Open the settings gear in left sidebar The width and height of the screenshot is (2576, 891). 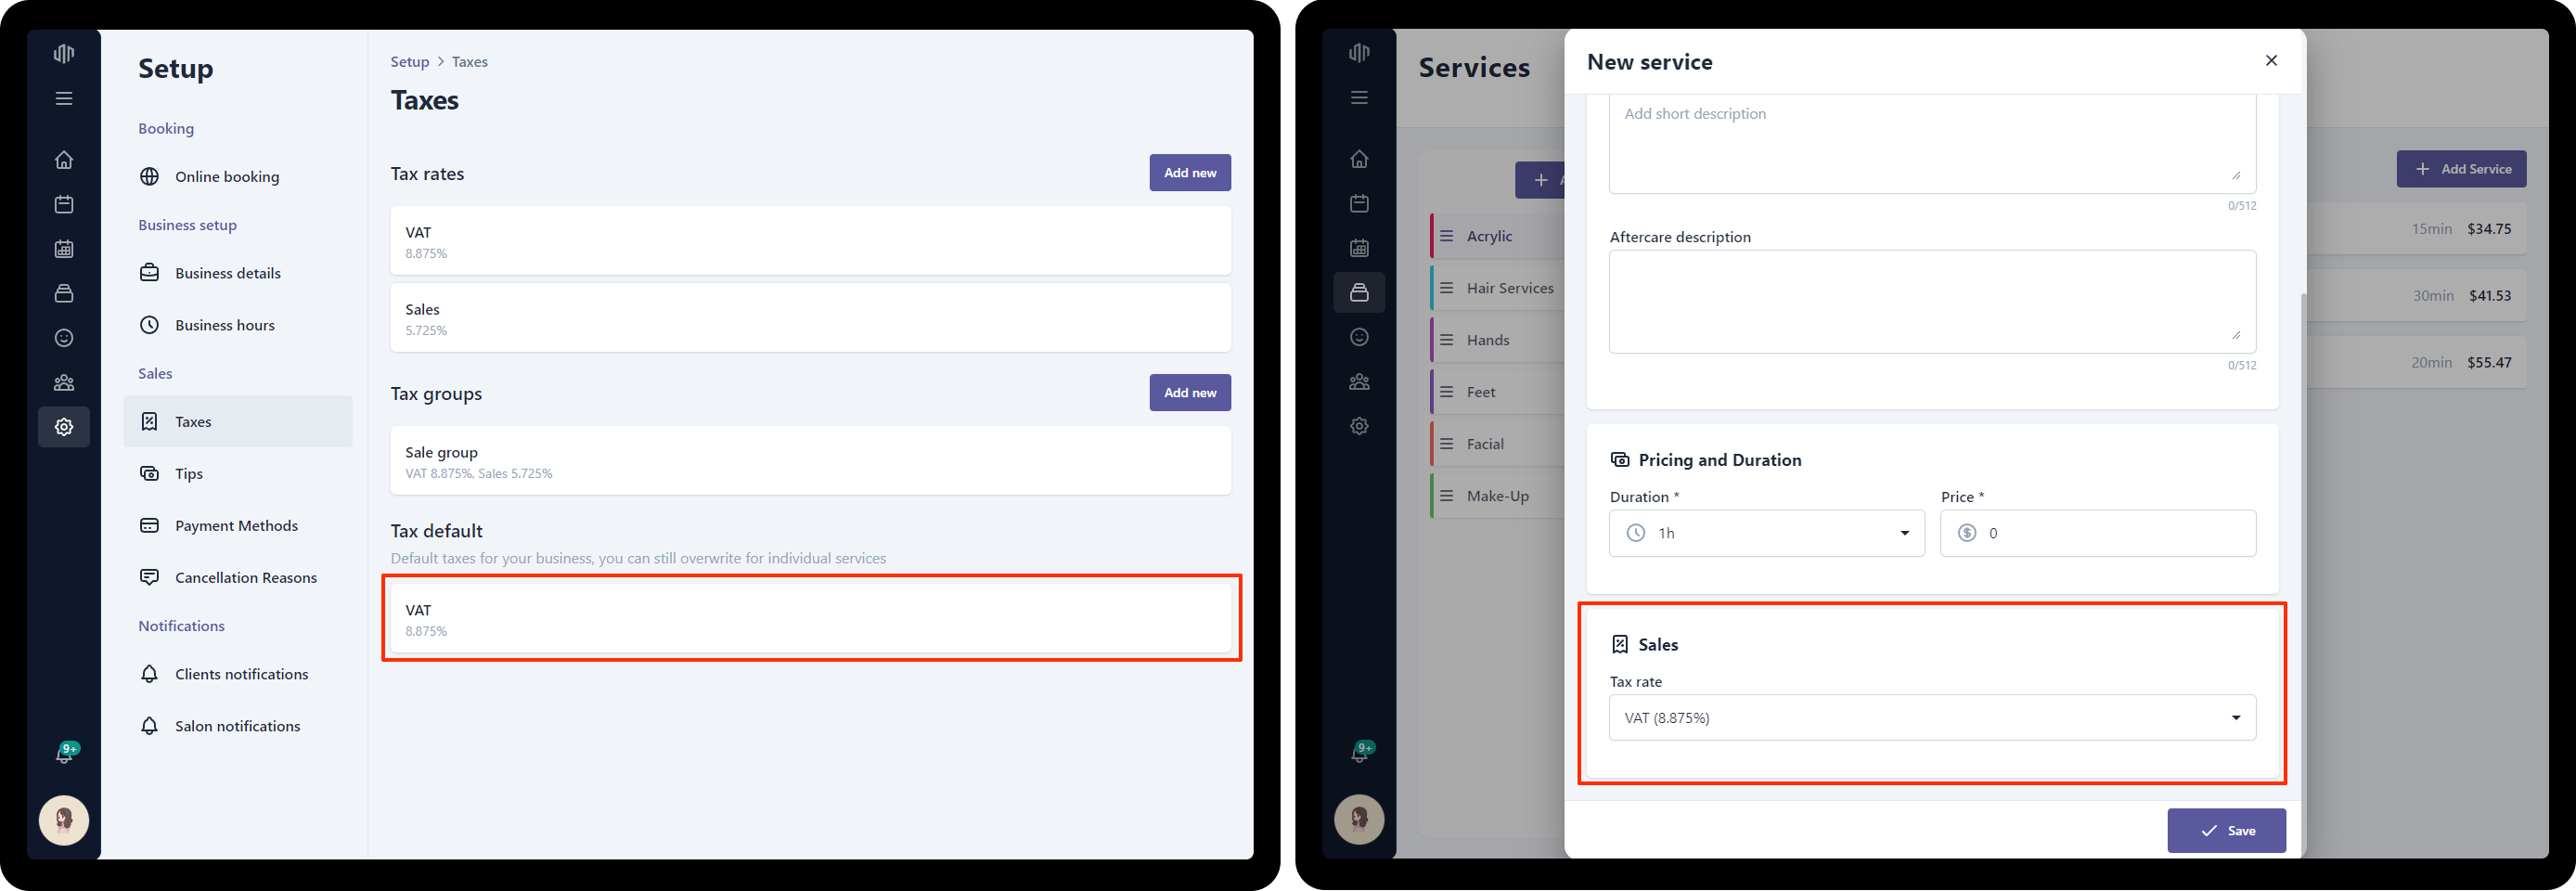[x=64, y=427]
